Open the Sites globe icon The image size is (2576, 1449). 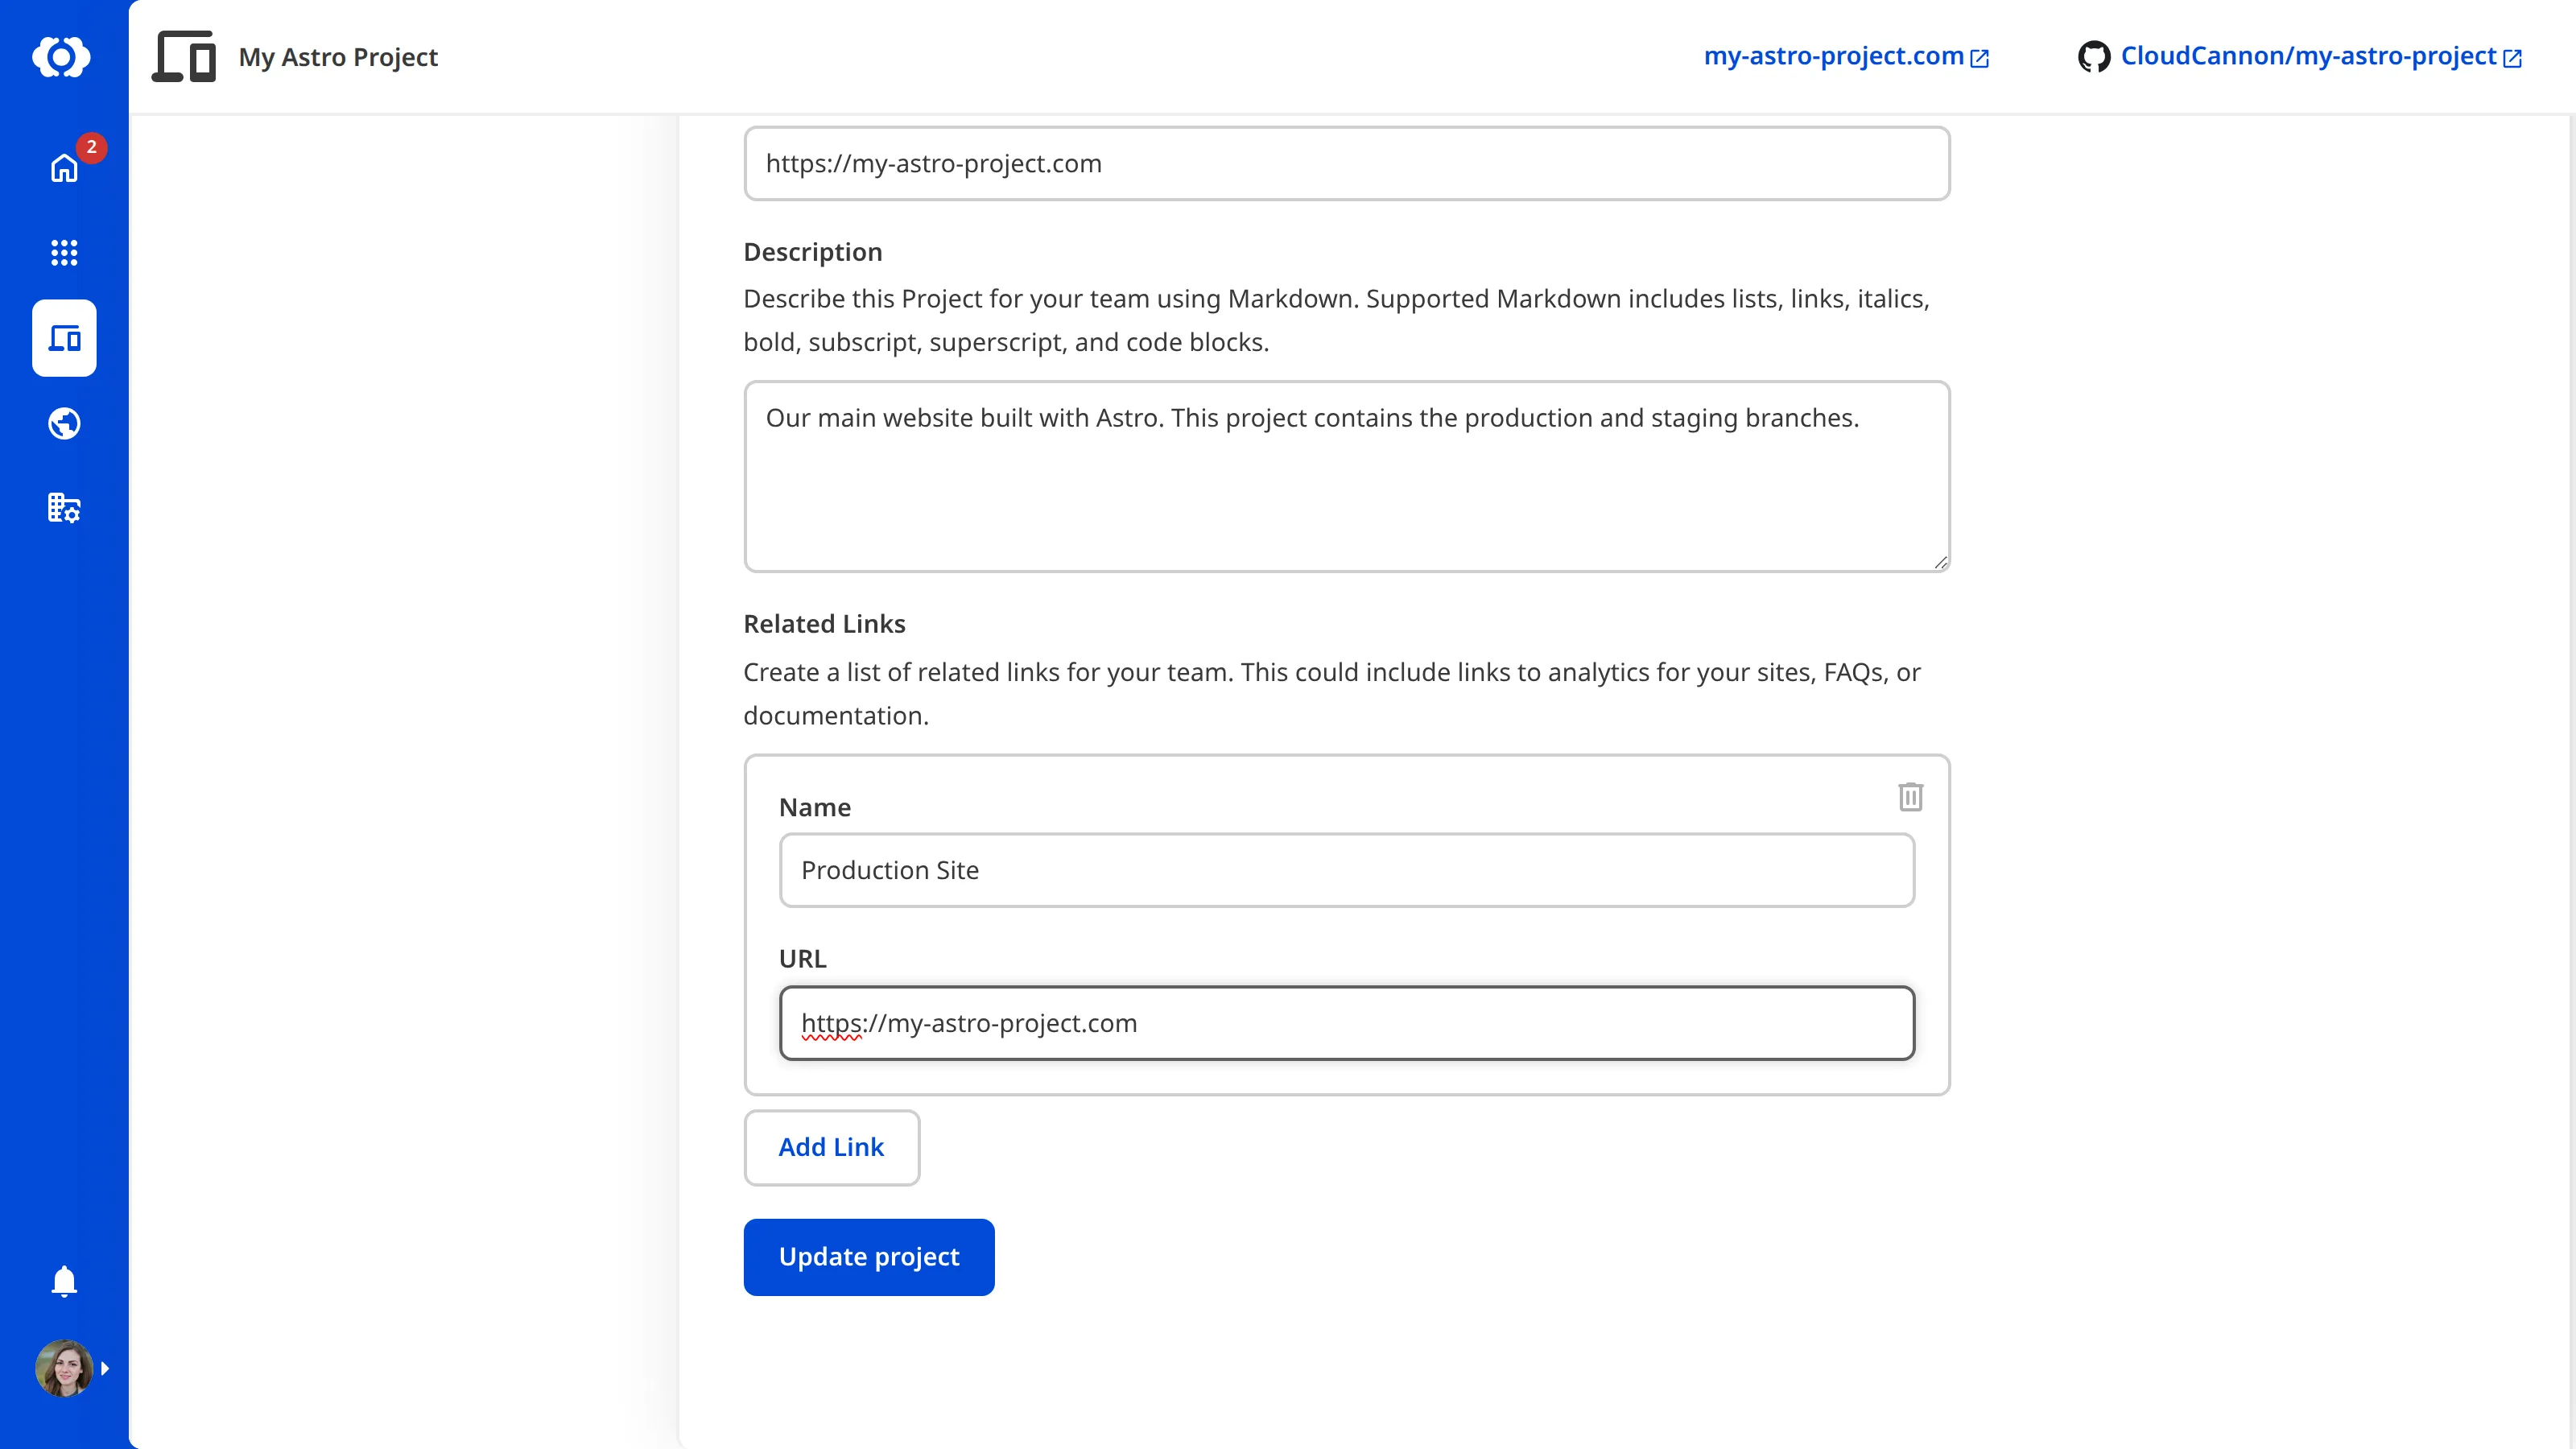[63, 423]
